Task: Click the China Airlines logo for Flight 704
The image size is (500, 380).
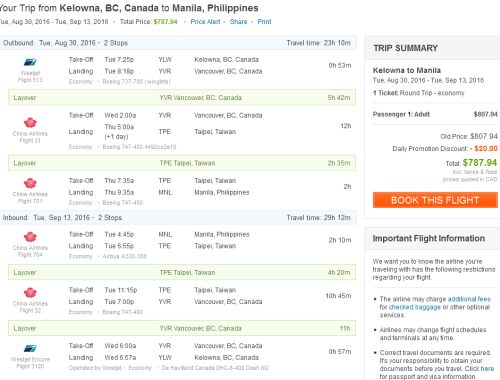Action: [30, 237]
